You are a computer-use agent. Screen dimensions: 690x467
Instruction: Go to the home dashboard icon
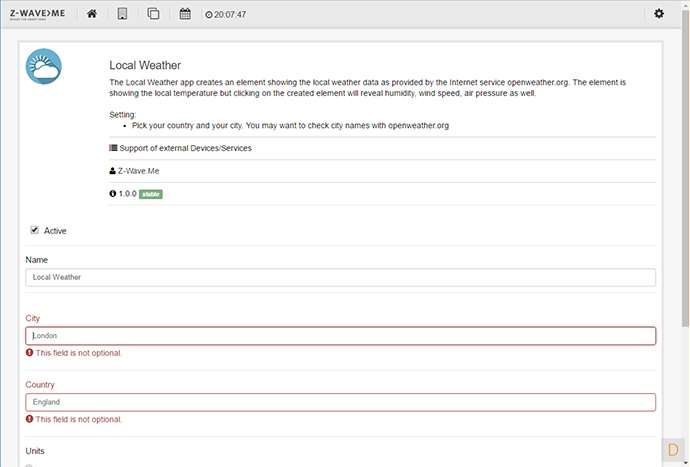(x=92, y=14)
